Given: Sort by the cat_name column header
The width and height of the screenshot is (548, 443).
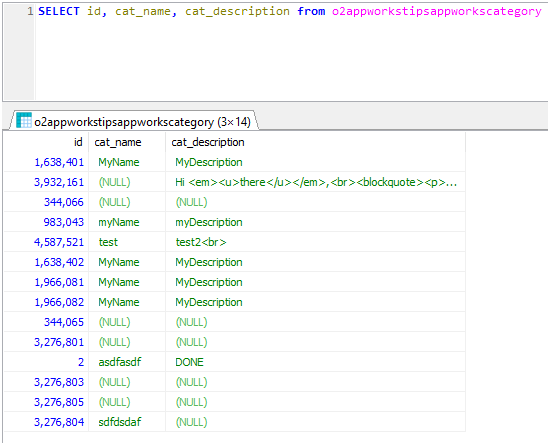Looking at the screenshot, I should coord(127,142).
